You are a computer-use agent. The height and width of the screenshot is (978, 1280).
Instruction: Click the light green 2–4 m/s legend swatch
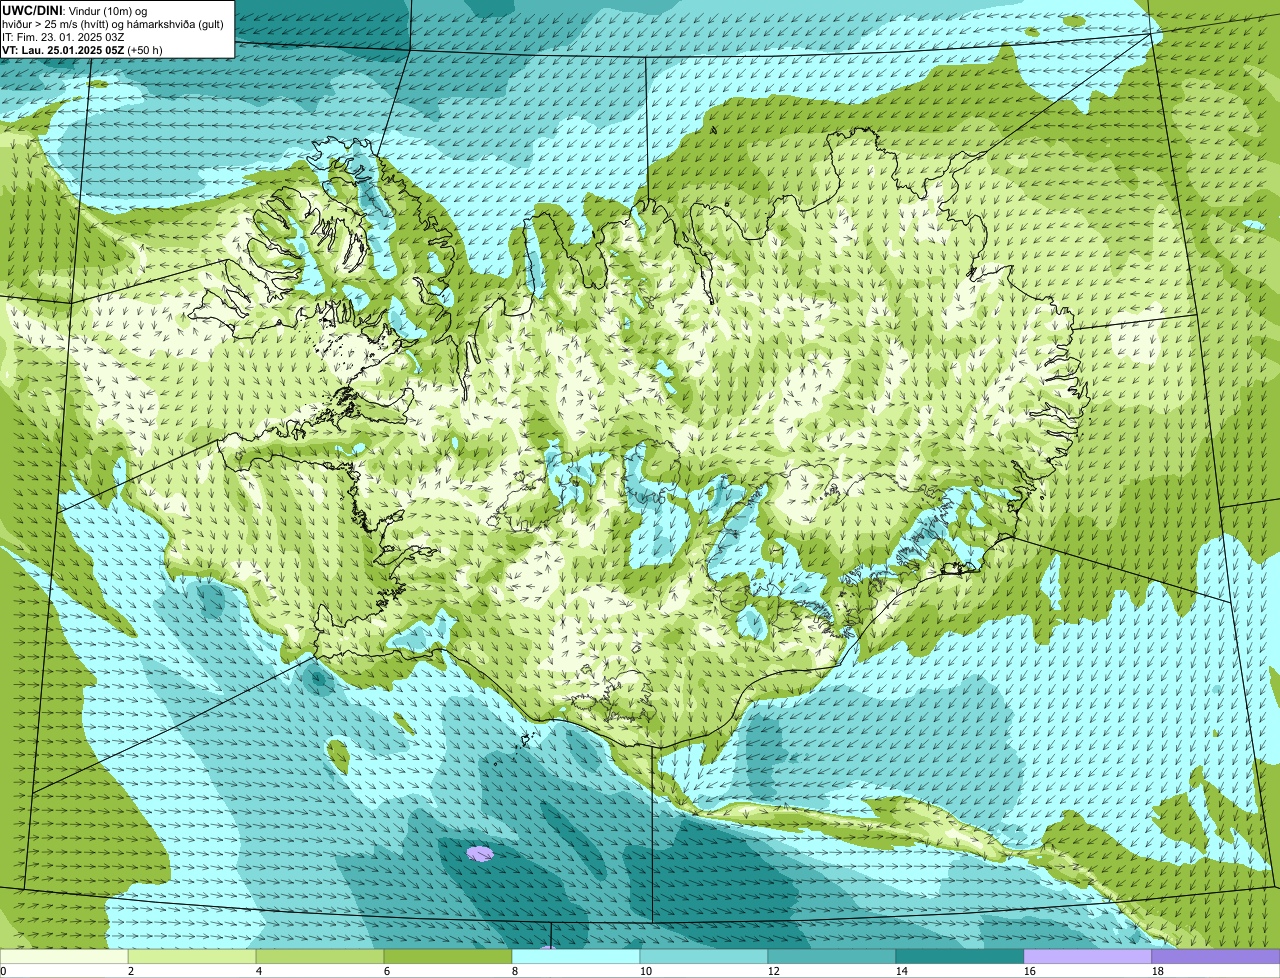[x=192, y=956]
